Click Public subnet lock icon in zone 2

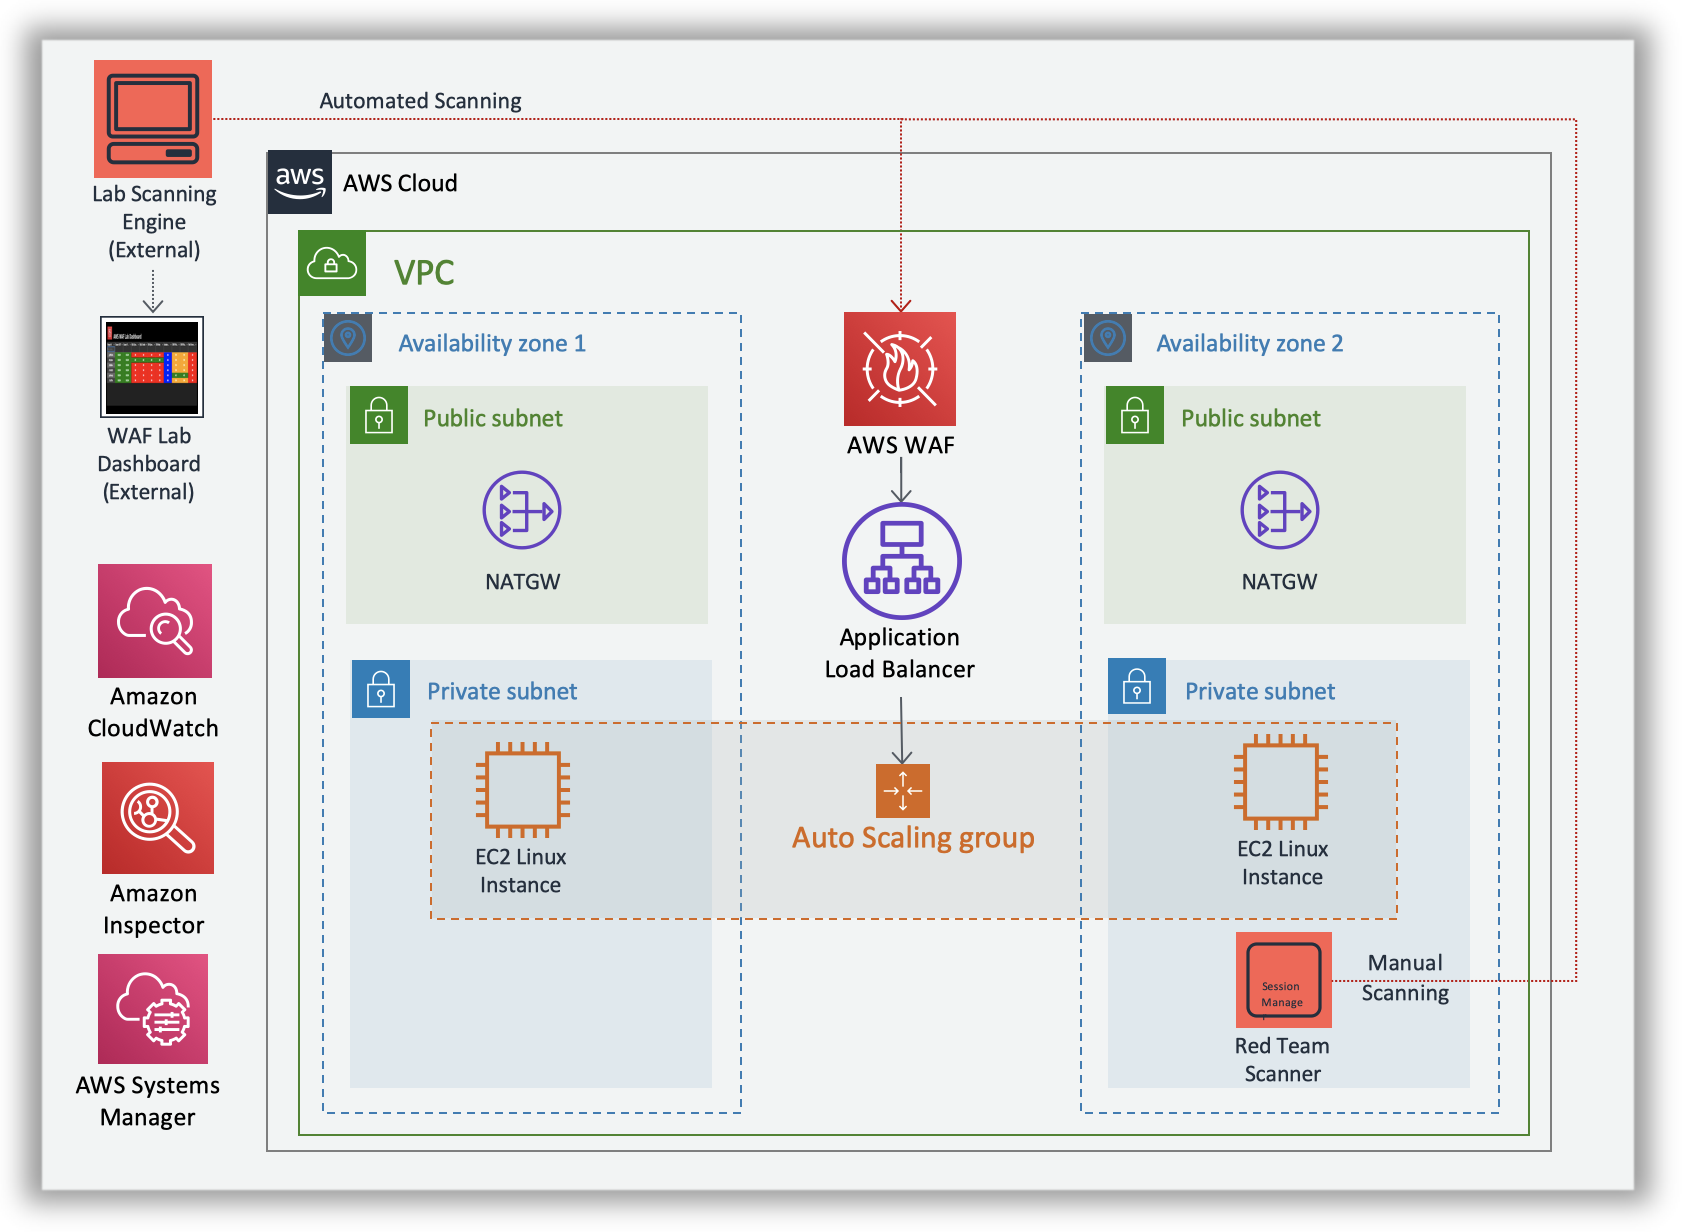1135,415
